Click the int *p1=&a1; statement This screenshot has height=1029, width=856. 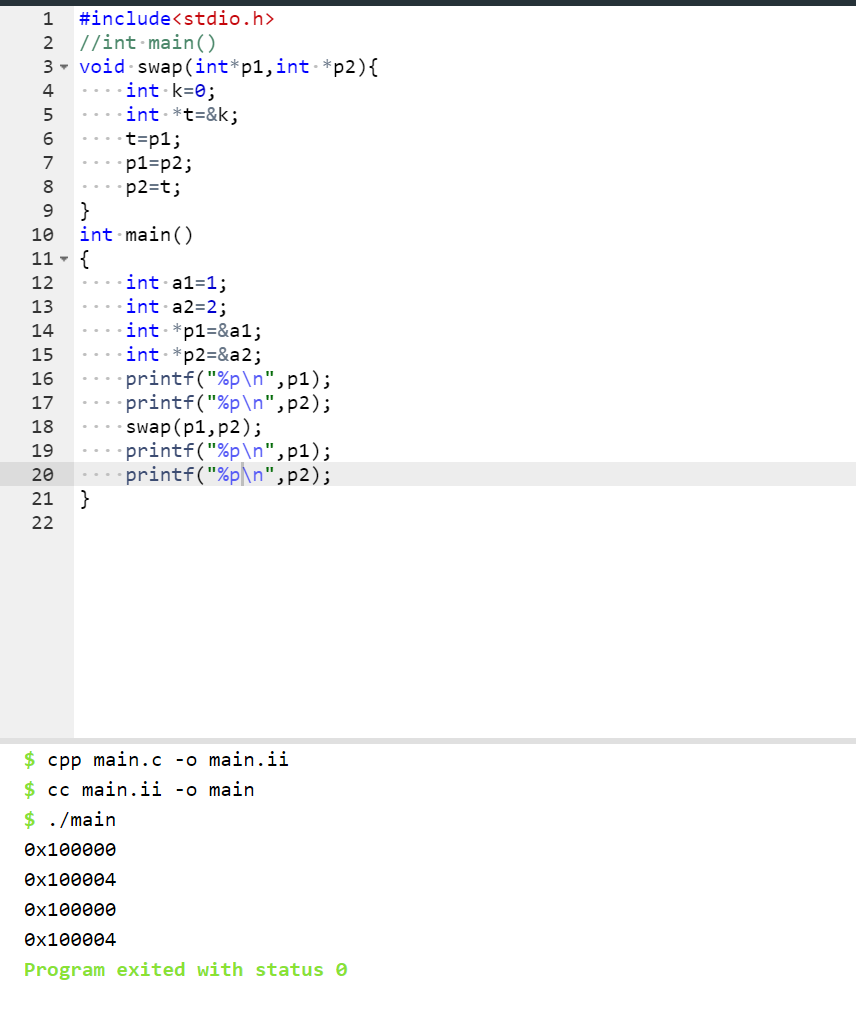194,331
